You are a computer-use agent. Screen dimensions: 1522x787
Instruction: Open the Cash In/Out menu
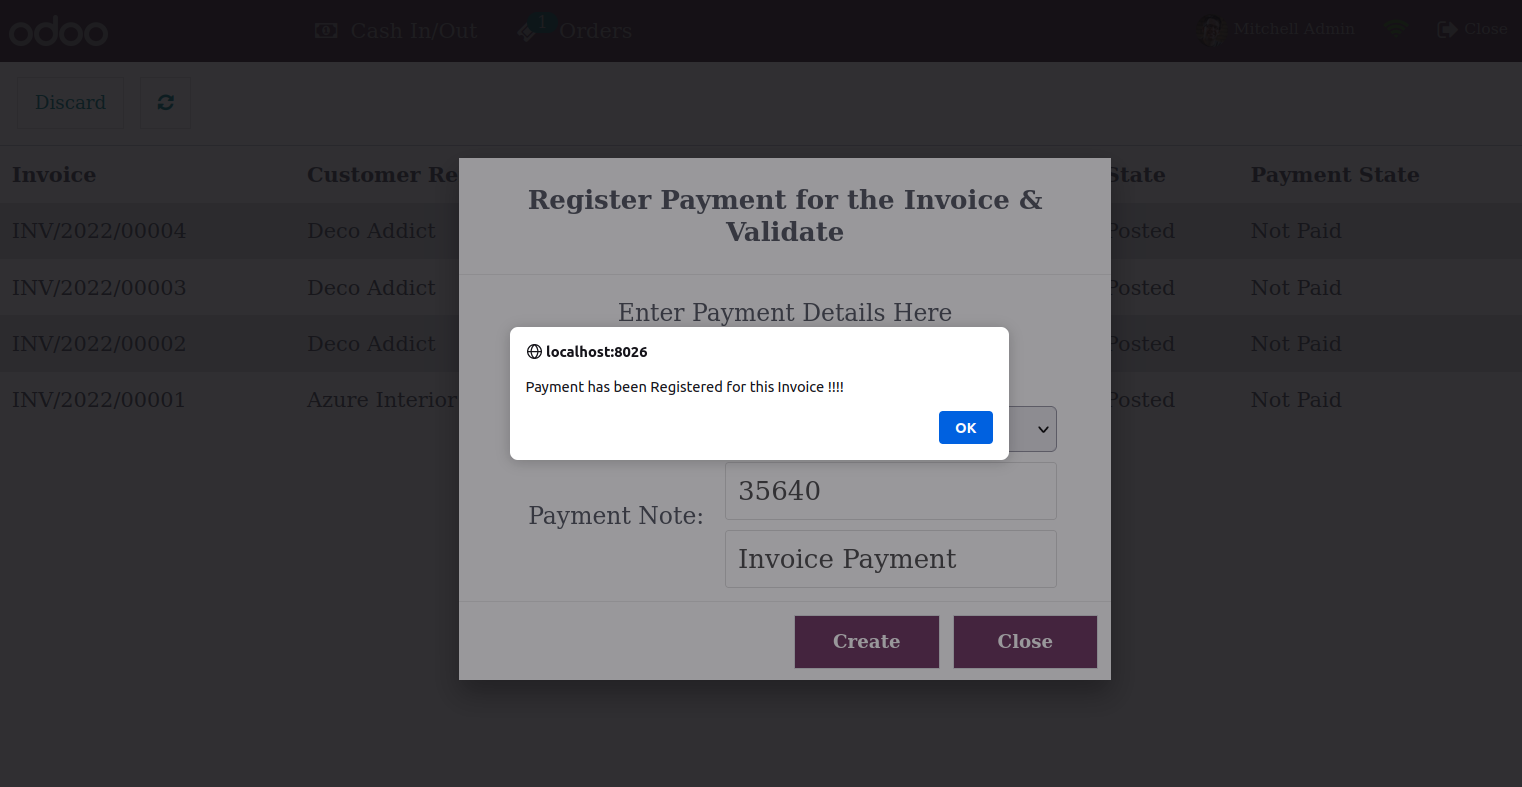[396, 31]
